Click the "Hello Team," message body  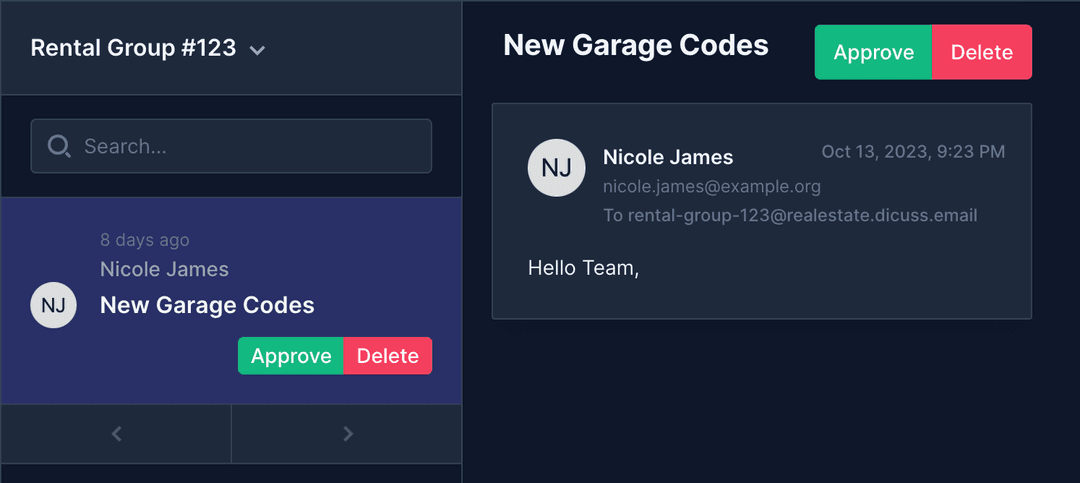583,268
